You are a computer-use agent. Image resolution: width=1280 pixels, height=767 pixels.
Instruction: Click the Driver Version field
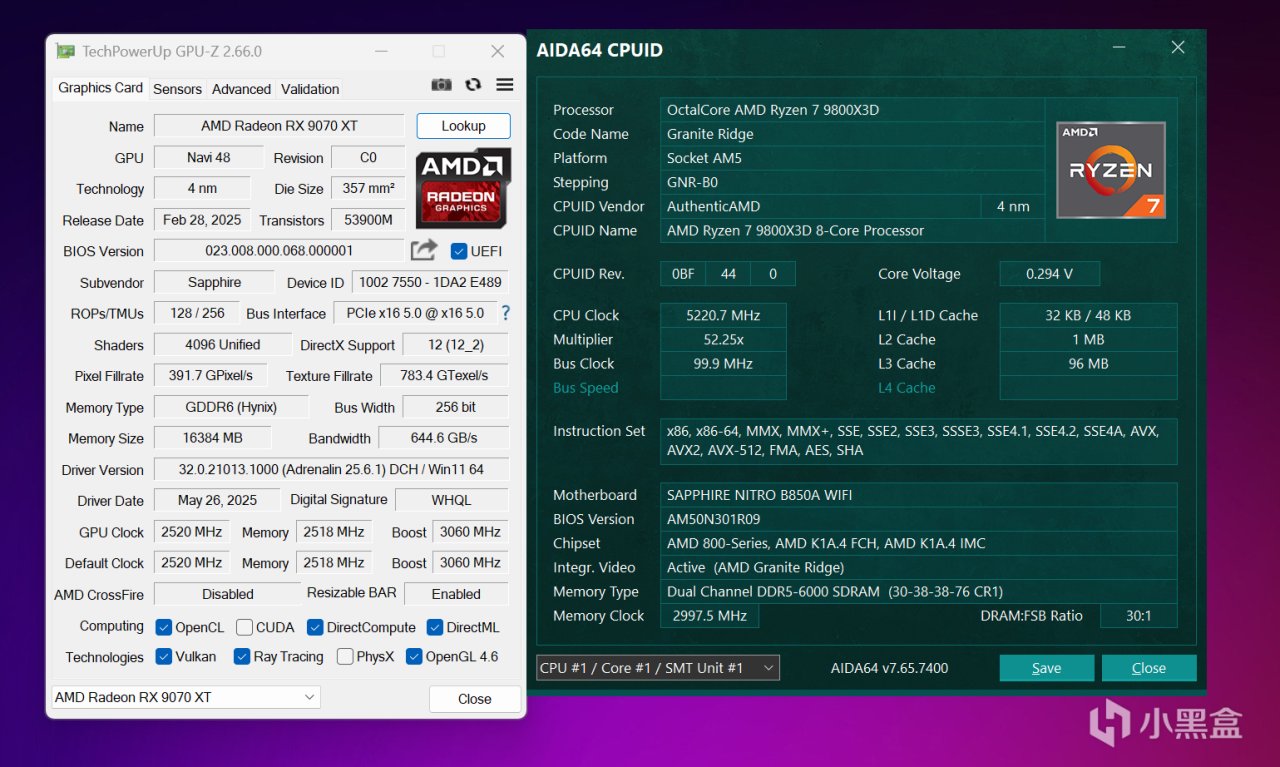[x=331, y=470]
